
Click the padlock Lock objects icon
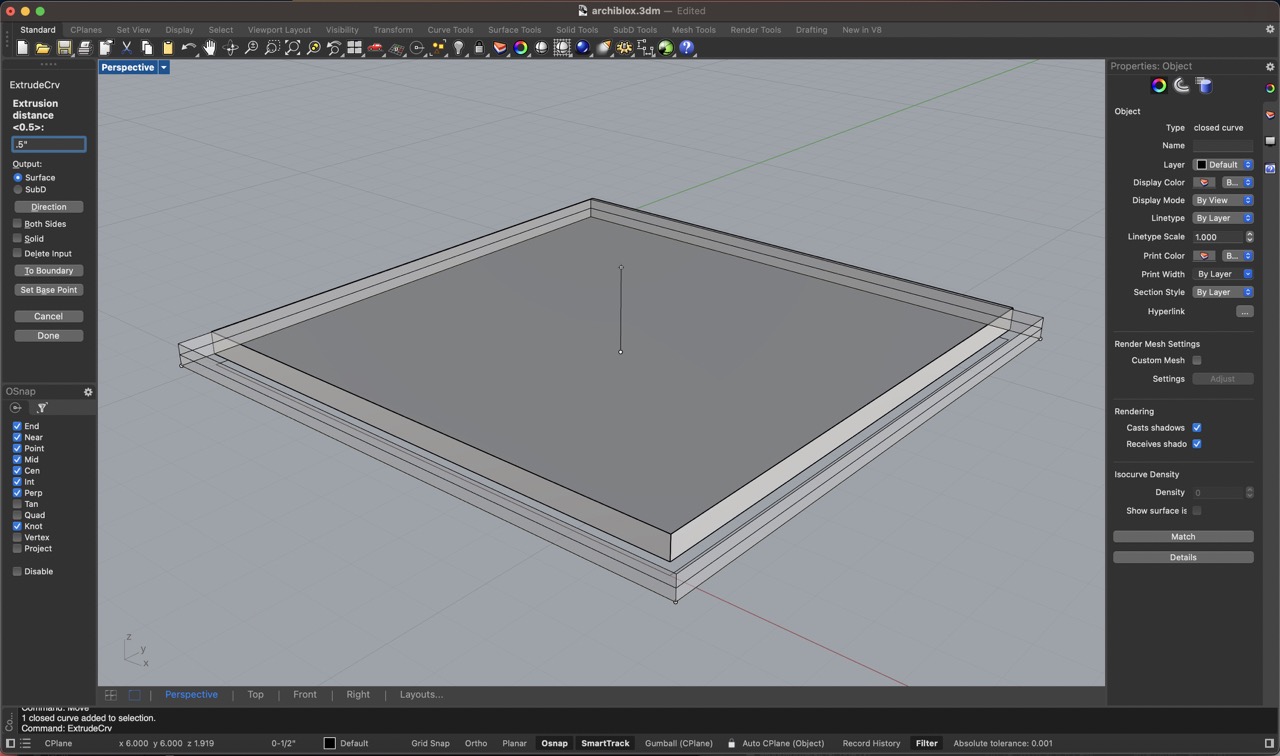click(x=479, y=48)
